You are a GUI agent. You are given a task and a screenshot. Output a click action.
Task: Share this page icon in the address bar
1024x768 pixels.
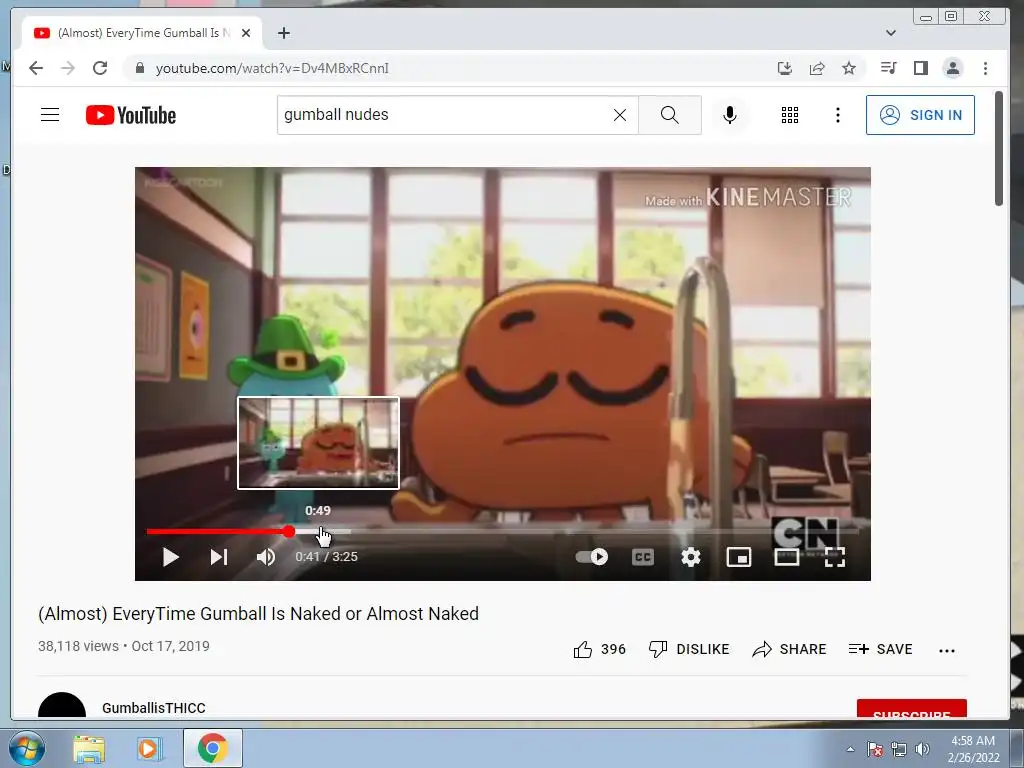coord(817,68)
